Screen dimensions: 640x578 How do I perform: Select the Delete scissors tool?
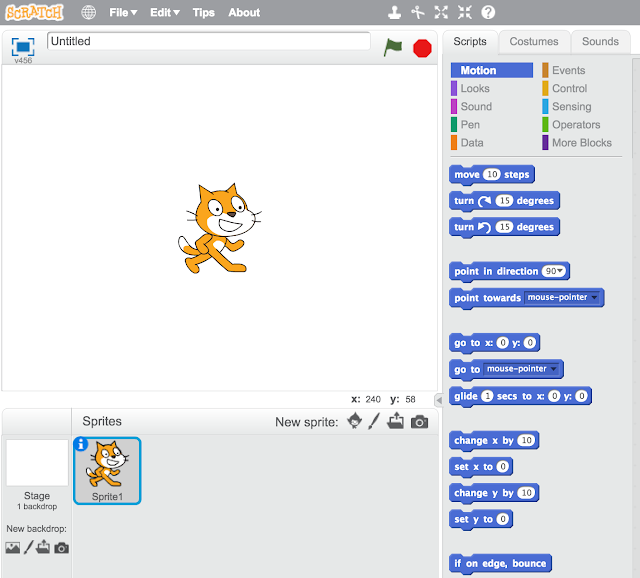click(x=418, y=12)
